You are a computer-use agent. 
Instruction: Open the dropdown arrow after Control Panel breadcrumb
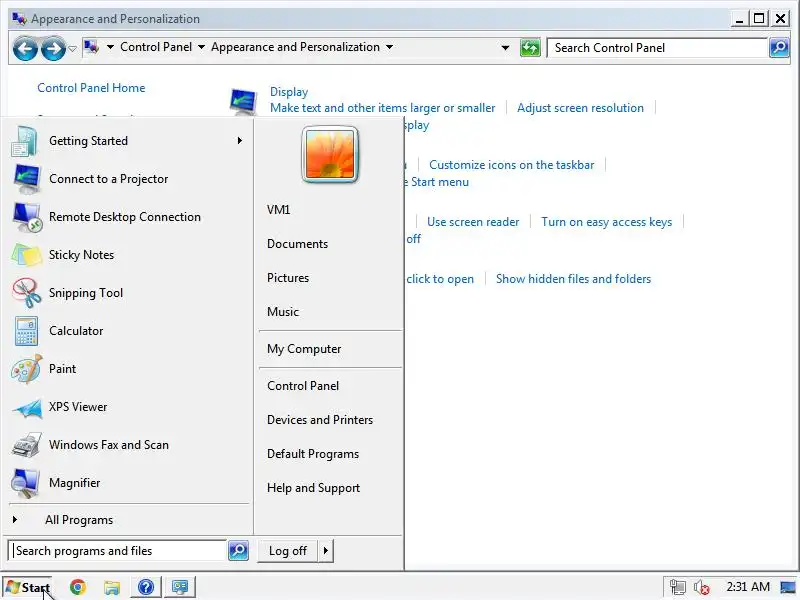point(202,47)
